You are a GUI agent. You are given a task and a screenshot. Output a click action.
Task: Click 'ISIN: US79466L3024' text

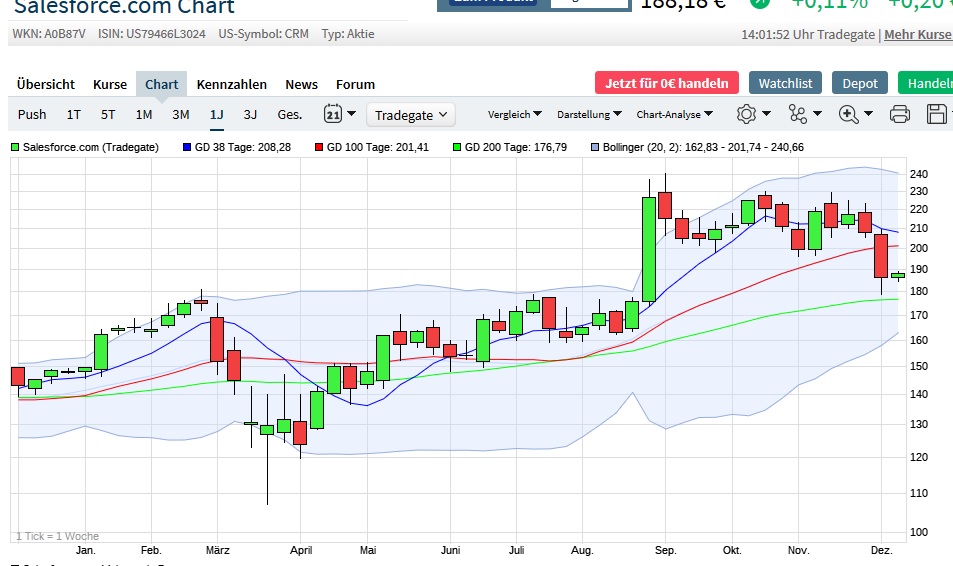tap(152, 34)
